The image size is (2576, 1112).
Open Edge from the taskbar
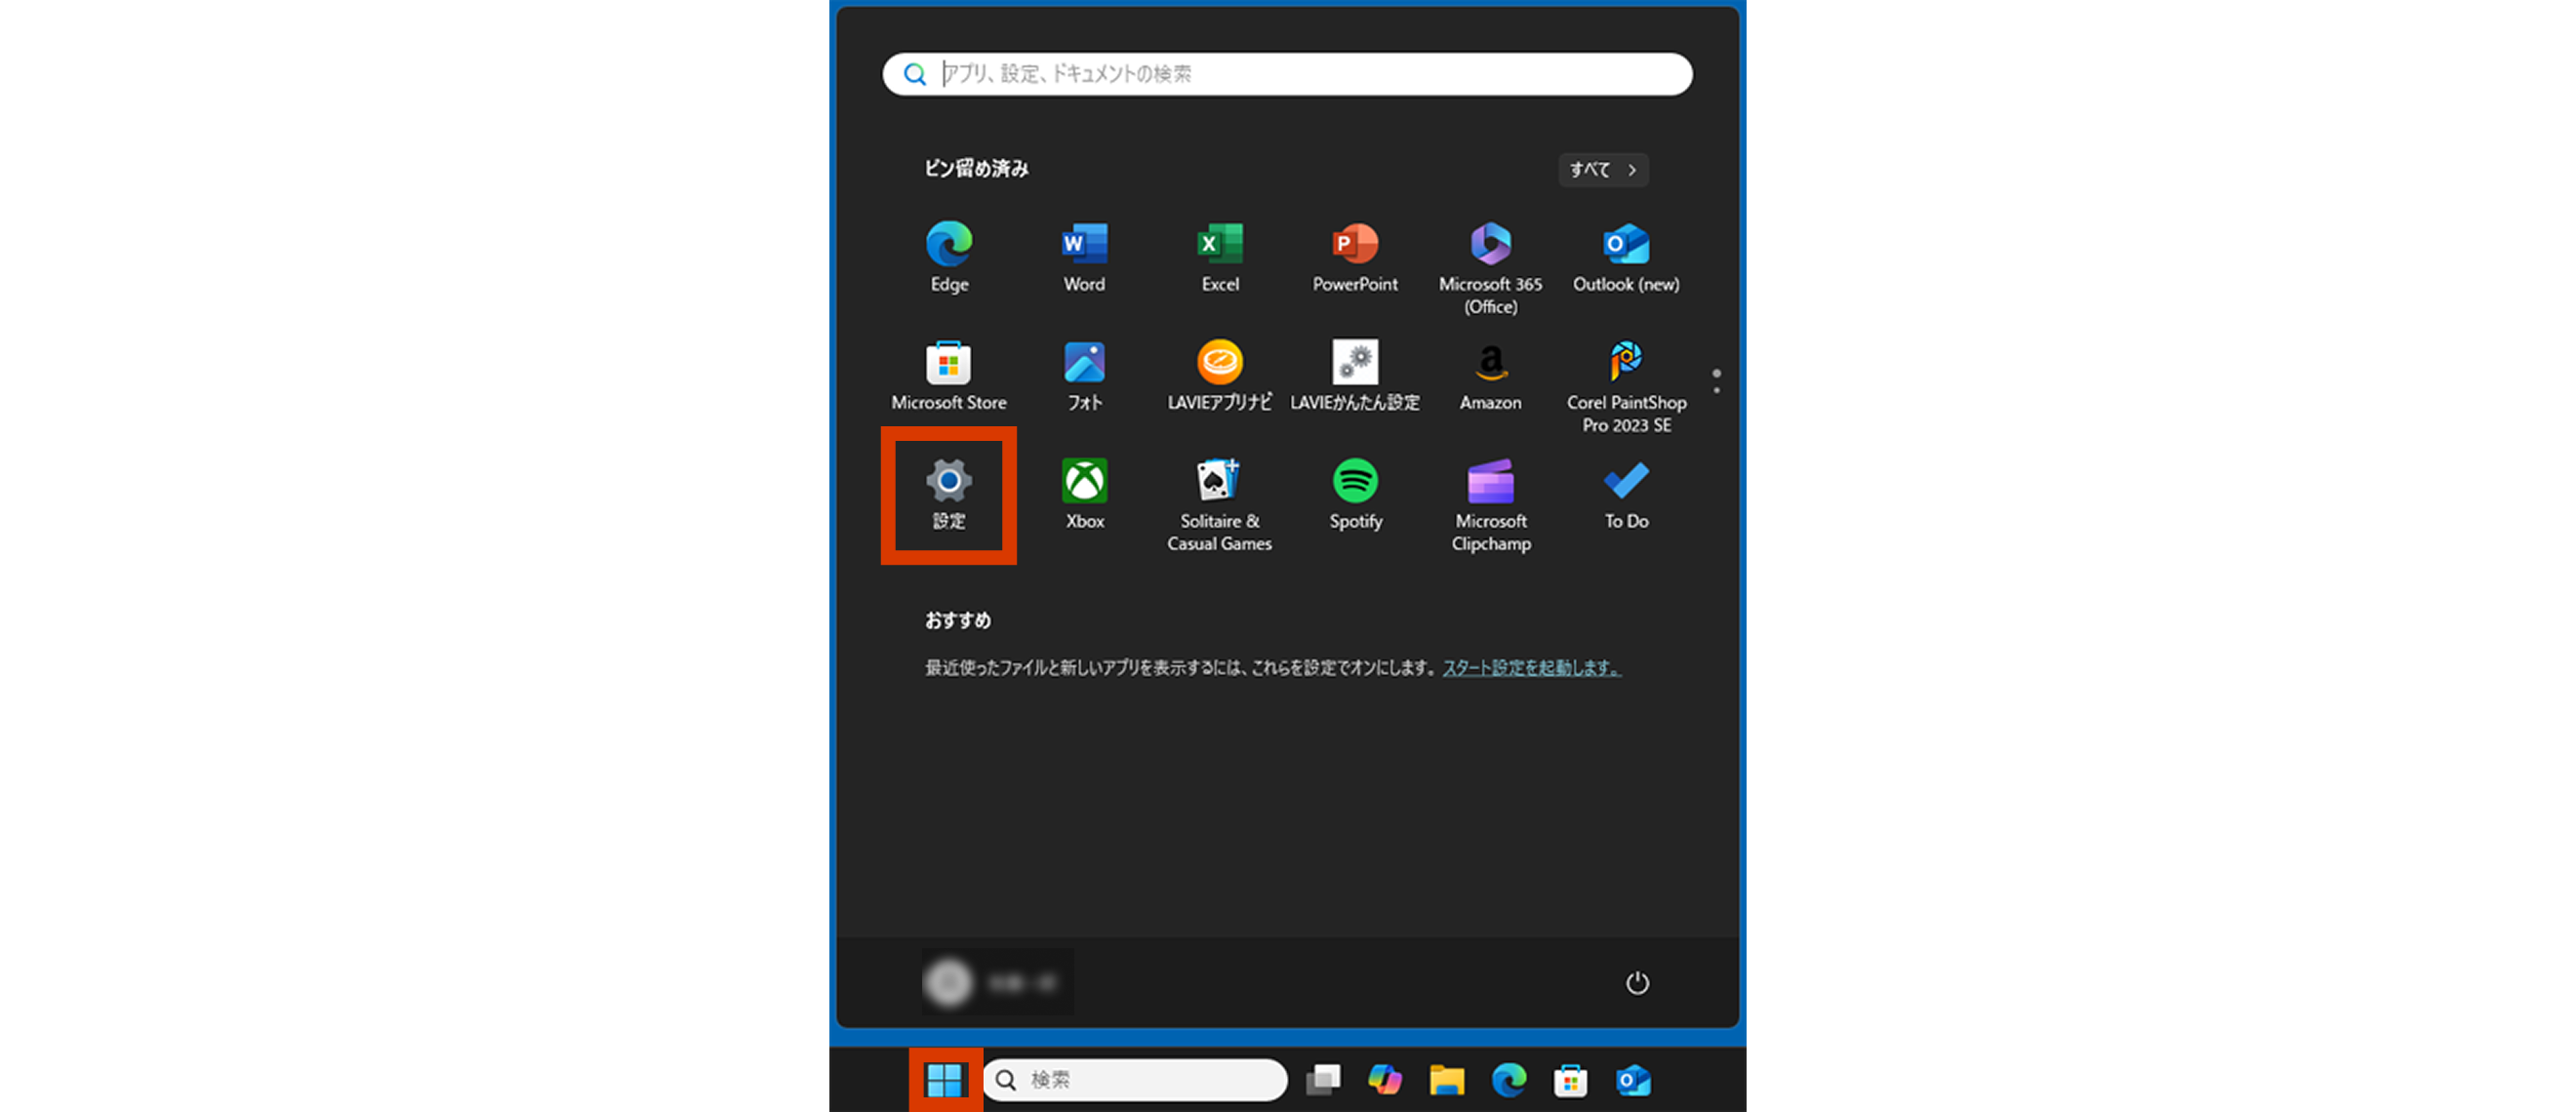[1509, 1080]
